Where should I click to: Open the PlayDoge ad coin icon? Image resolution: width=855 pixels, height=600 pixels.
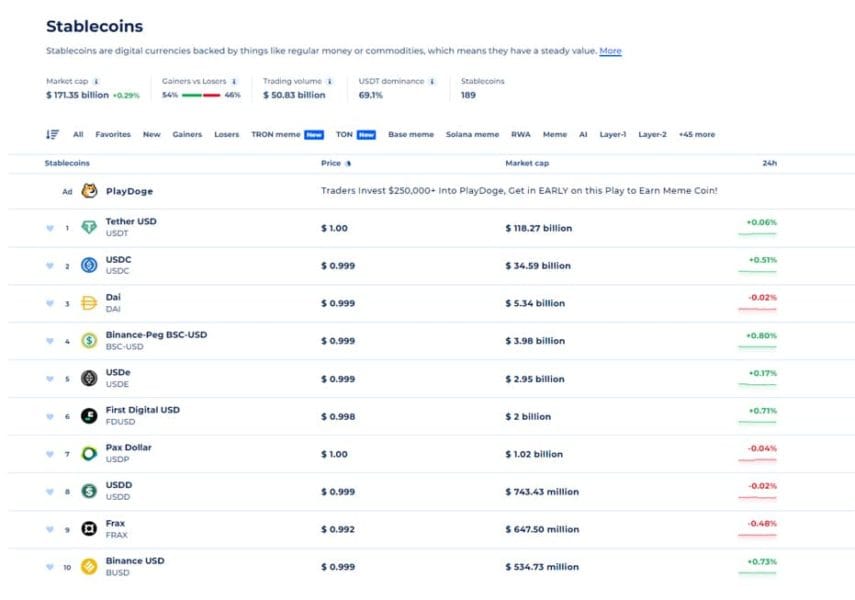[x=90, y=188]
